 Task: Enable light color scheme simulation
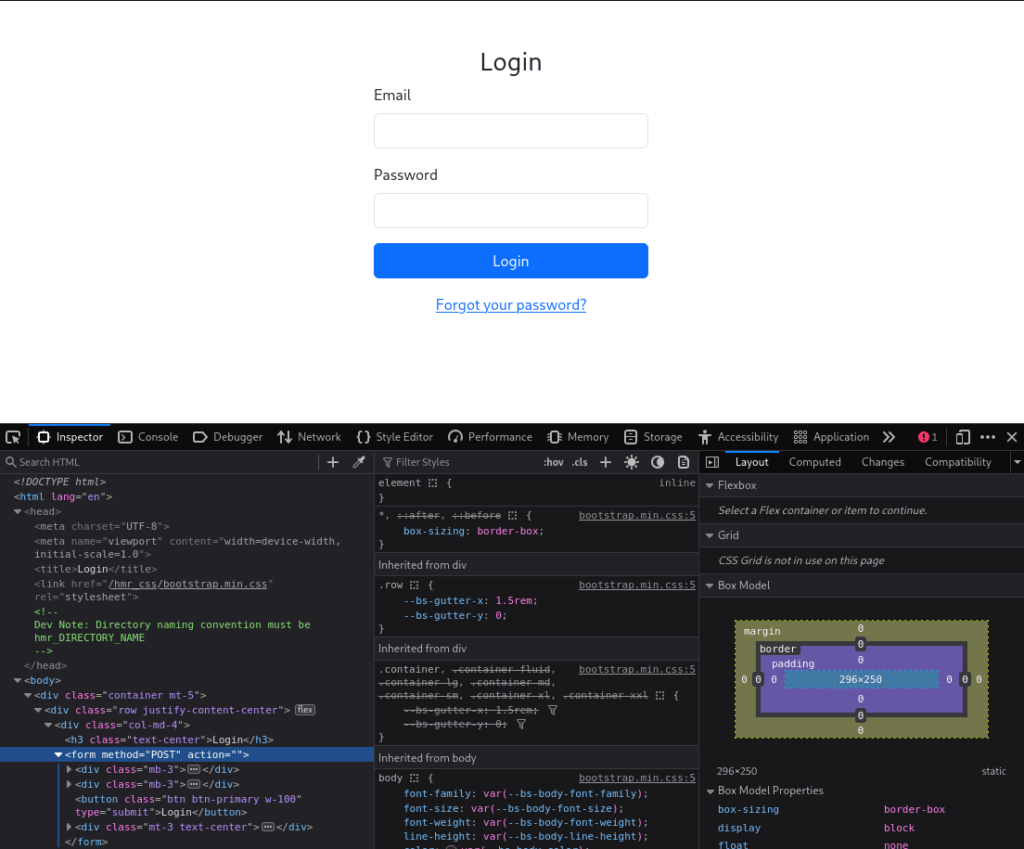coord(631,462)
